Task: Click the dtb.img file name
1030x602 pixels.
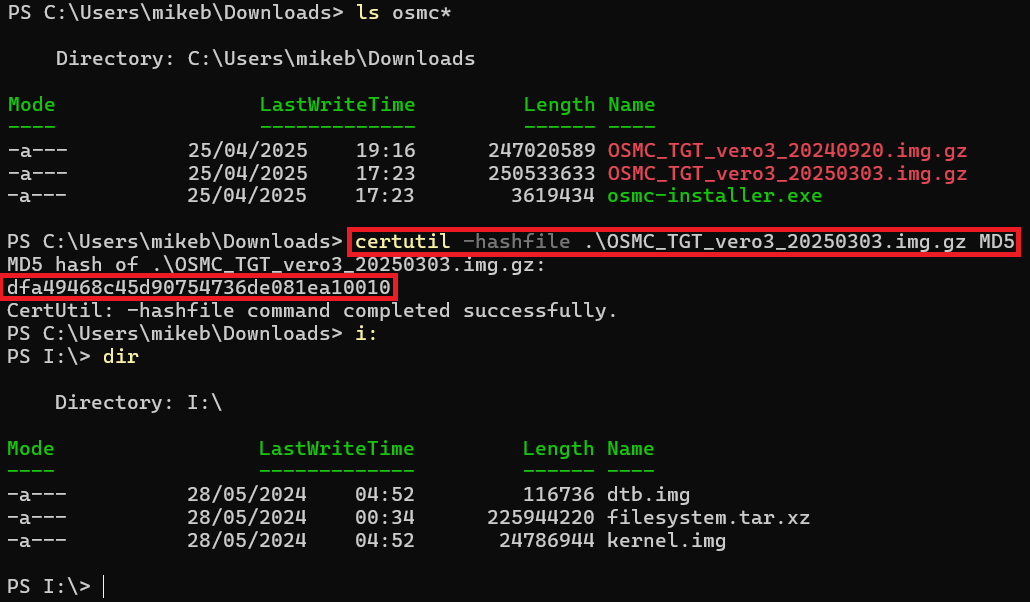Action: 648,494
